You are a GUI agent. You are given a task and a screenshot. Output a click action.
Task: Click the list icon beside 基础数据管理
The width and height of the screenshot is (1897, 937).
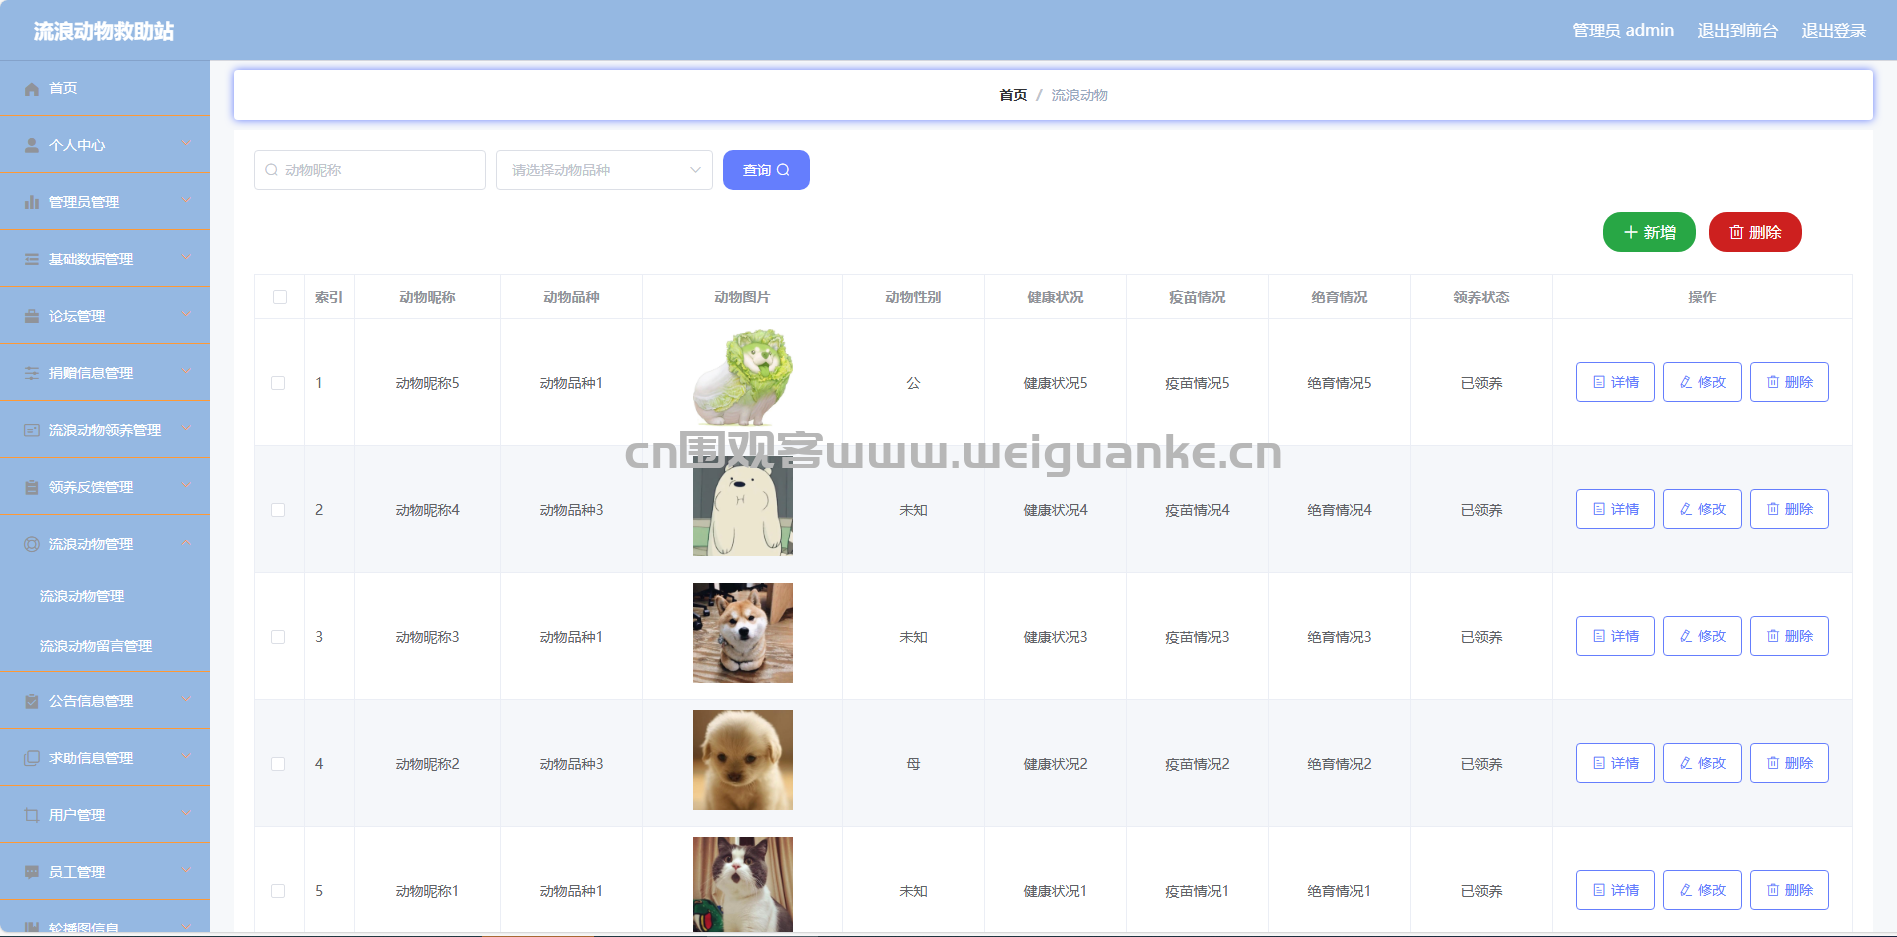point(32,260)
